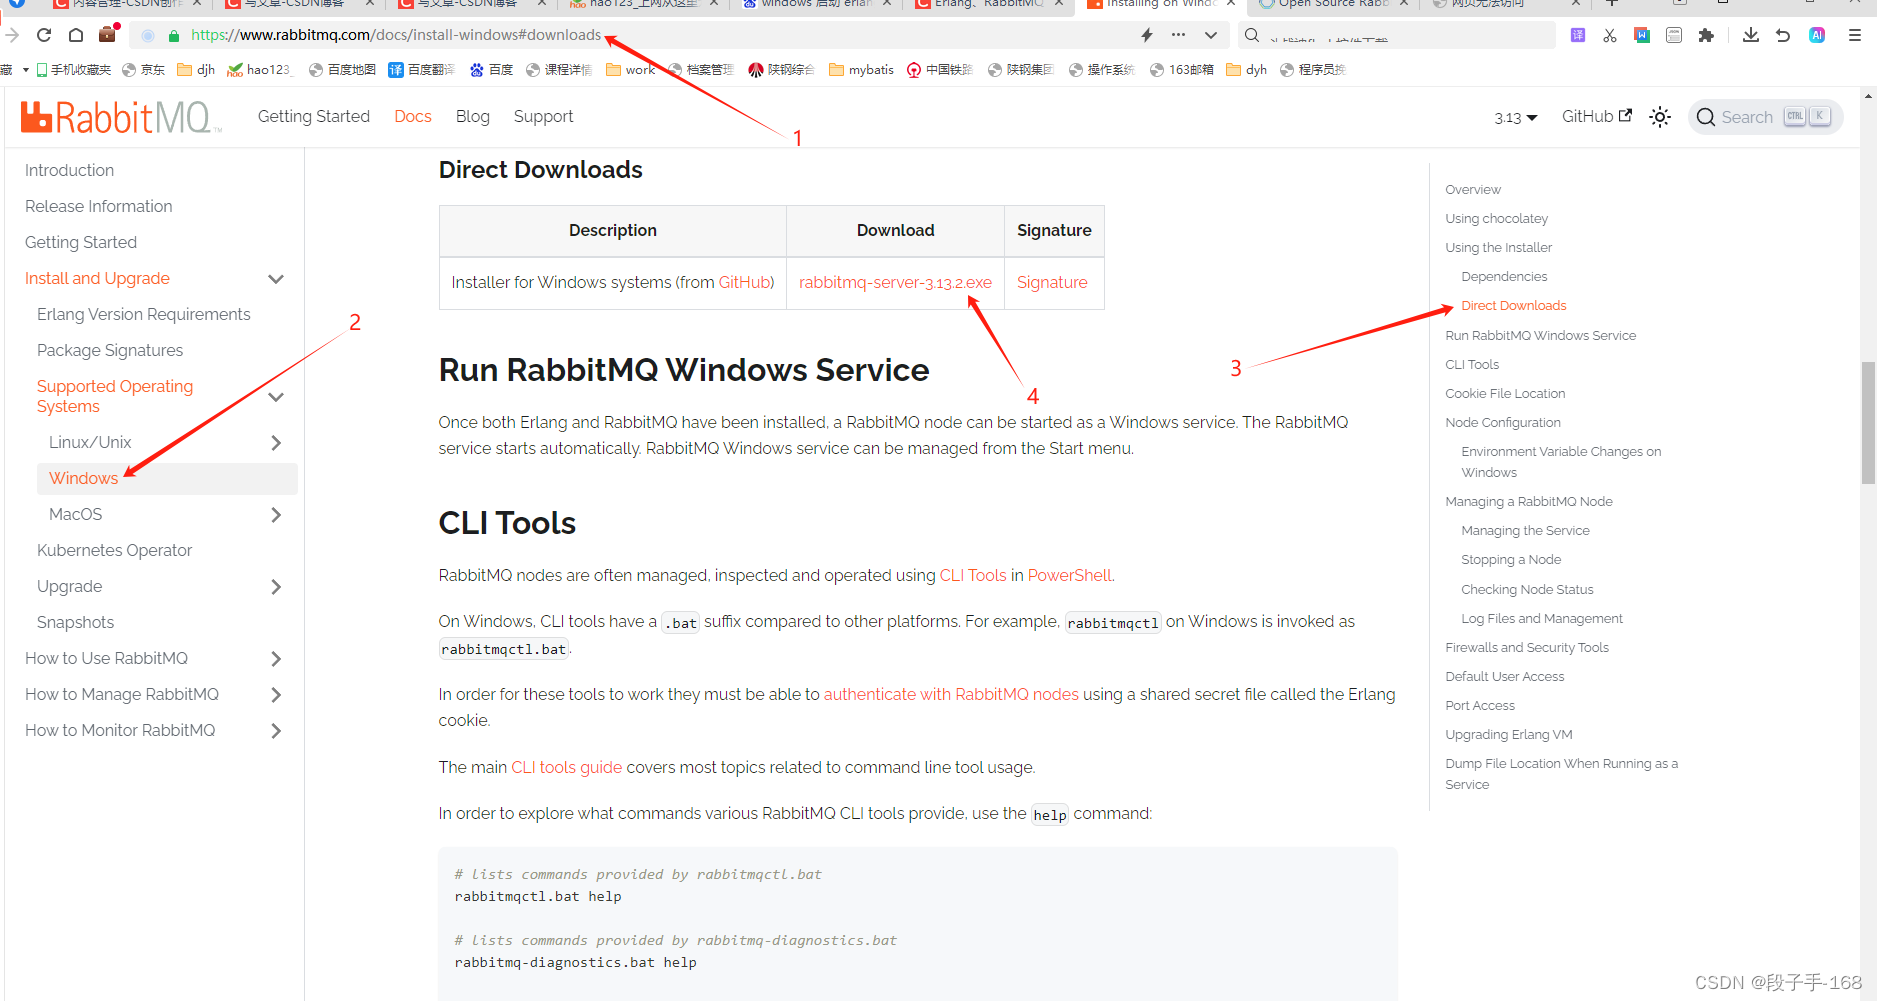Open the three-dots address bar menu
The width and height of the screenshot is (1877, 1001).
1179,35
